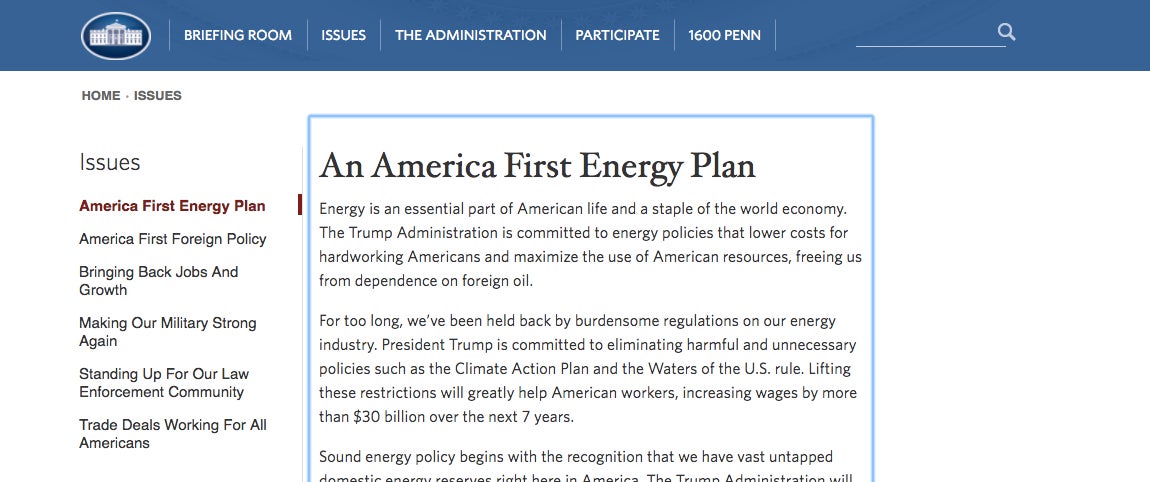1150x482 pixels.
Task: Open America First Energy Plan sidebar link
Action: pos(172,206)
